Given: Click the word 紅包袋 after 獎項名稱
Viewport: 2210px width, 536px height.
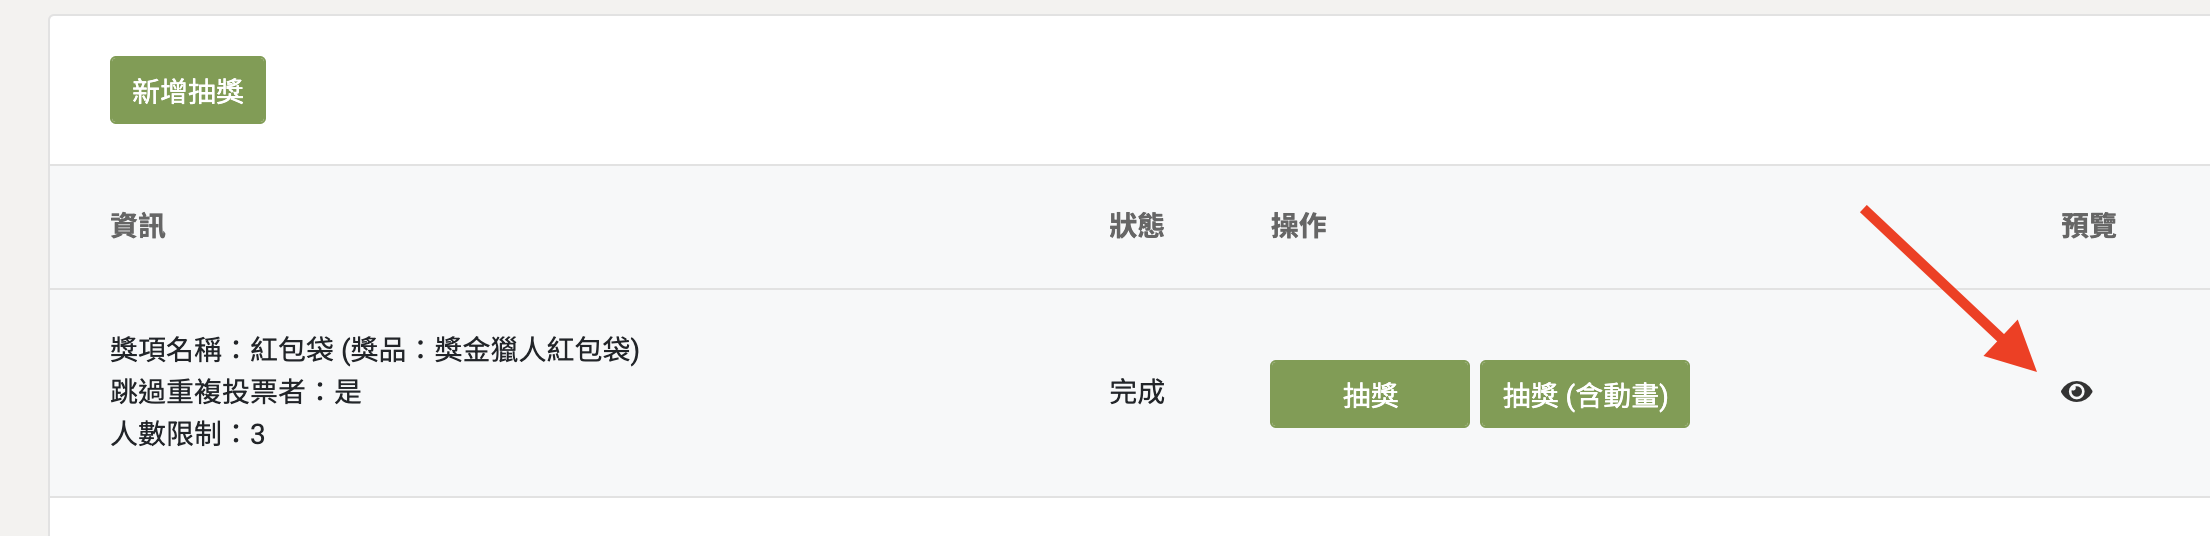Looking at the screenshot, I should (x=292, y=350).
